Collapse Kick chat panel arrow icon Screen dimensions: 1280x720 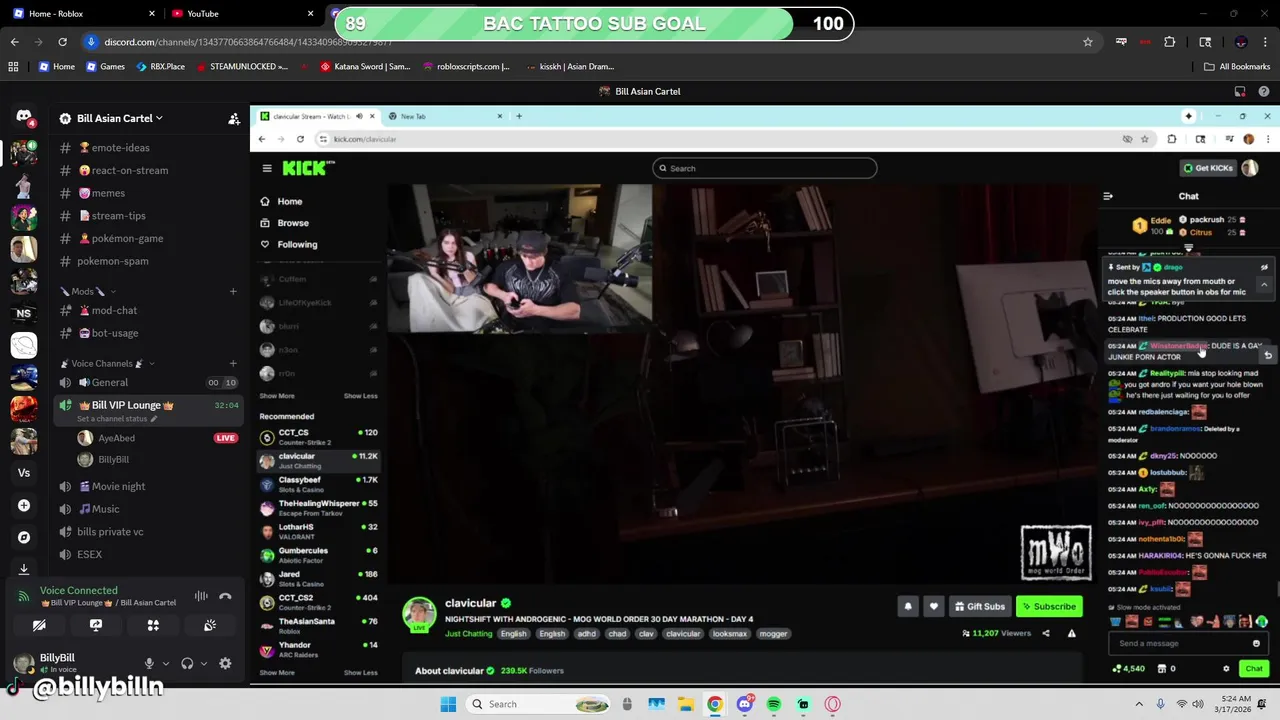[x=1108, y=196]
